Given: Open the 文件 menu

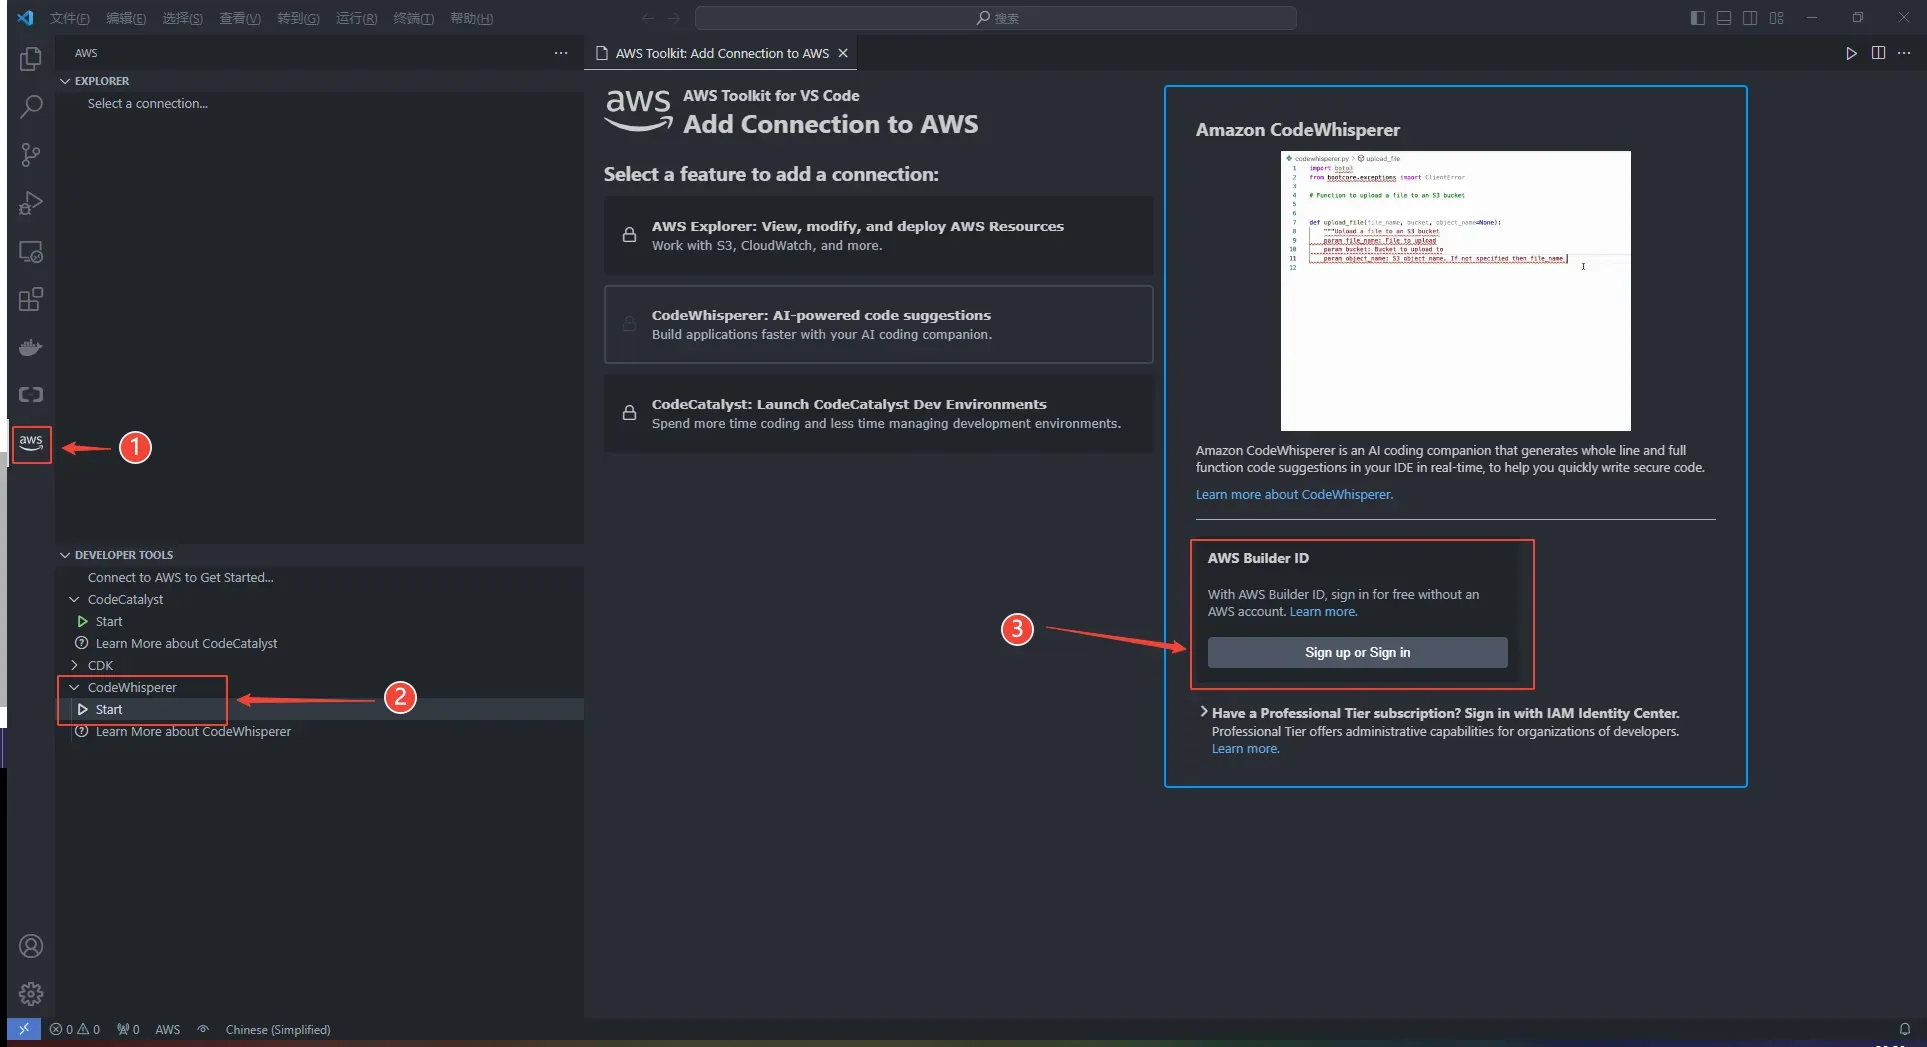Looking at the screenshot, I should 70,18.
